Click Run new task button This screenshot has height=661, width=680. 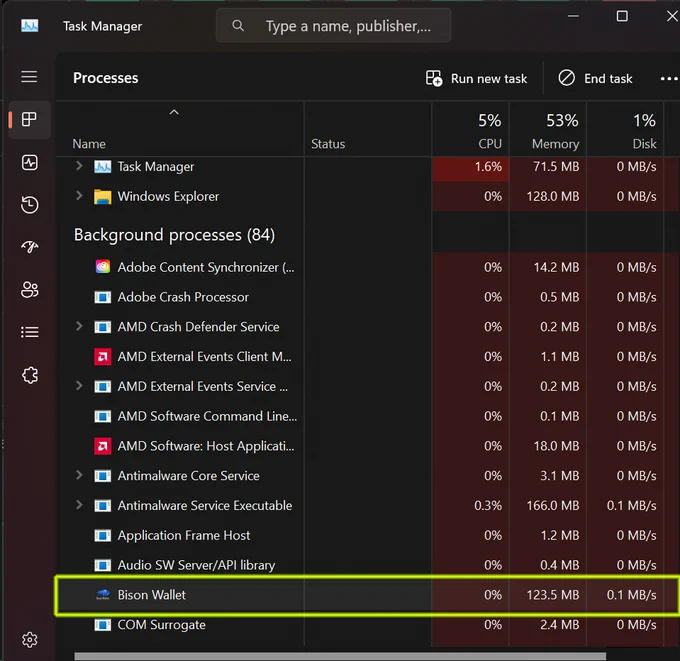(477, 79)
